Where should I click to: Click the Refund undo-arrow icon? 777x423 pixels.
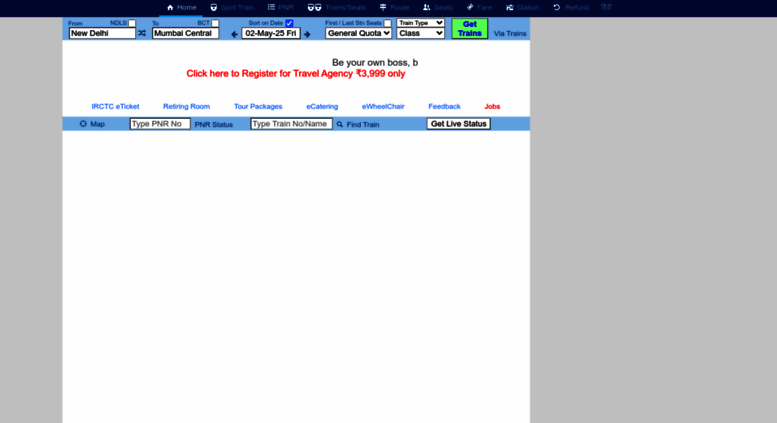point(556,7)
